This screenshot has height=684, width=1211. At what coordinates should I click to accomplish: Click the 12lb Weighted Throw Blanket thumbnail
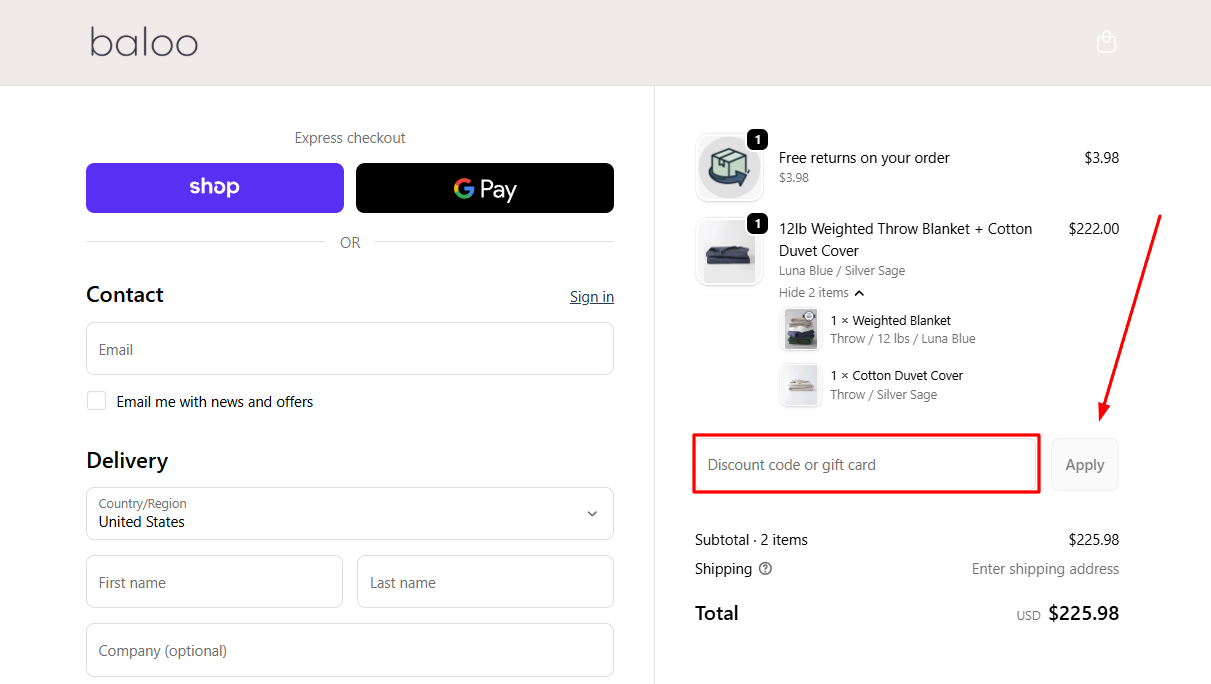(729, 252)
